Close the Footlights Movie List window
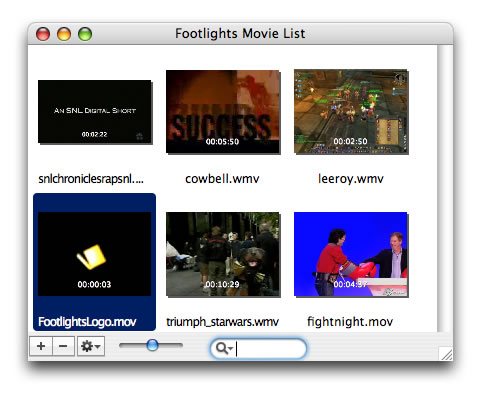 pyautogui.click(x=43, y=34)
